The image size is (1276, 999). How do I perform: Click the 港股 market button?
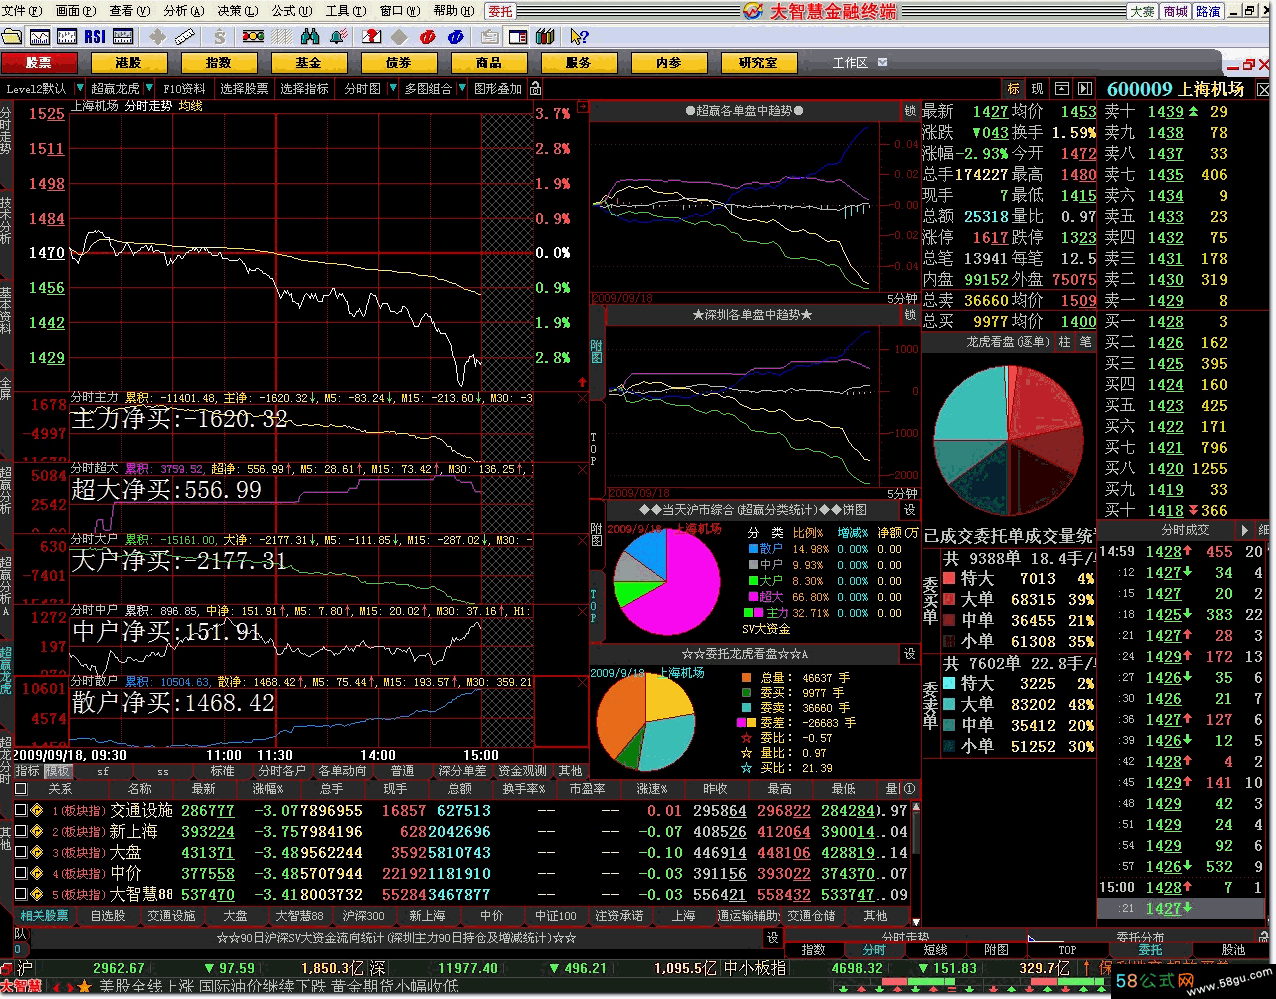pyautogui.click(x=129, y=62)
